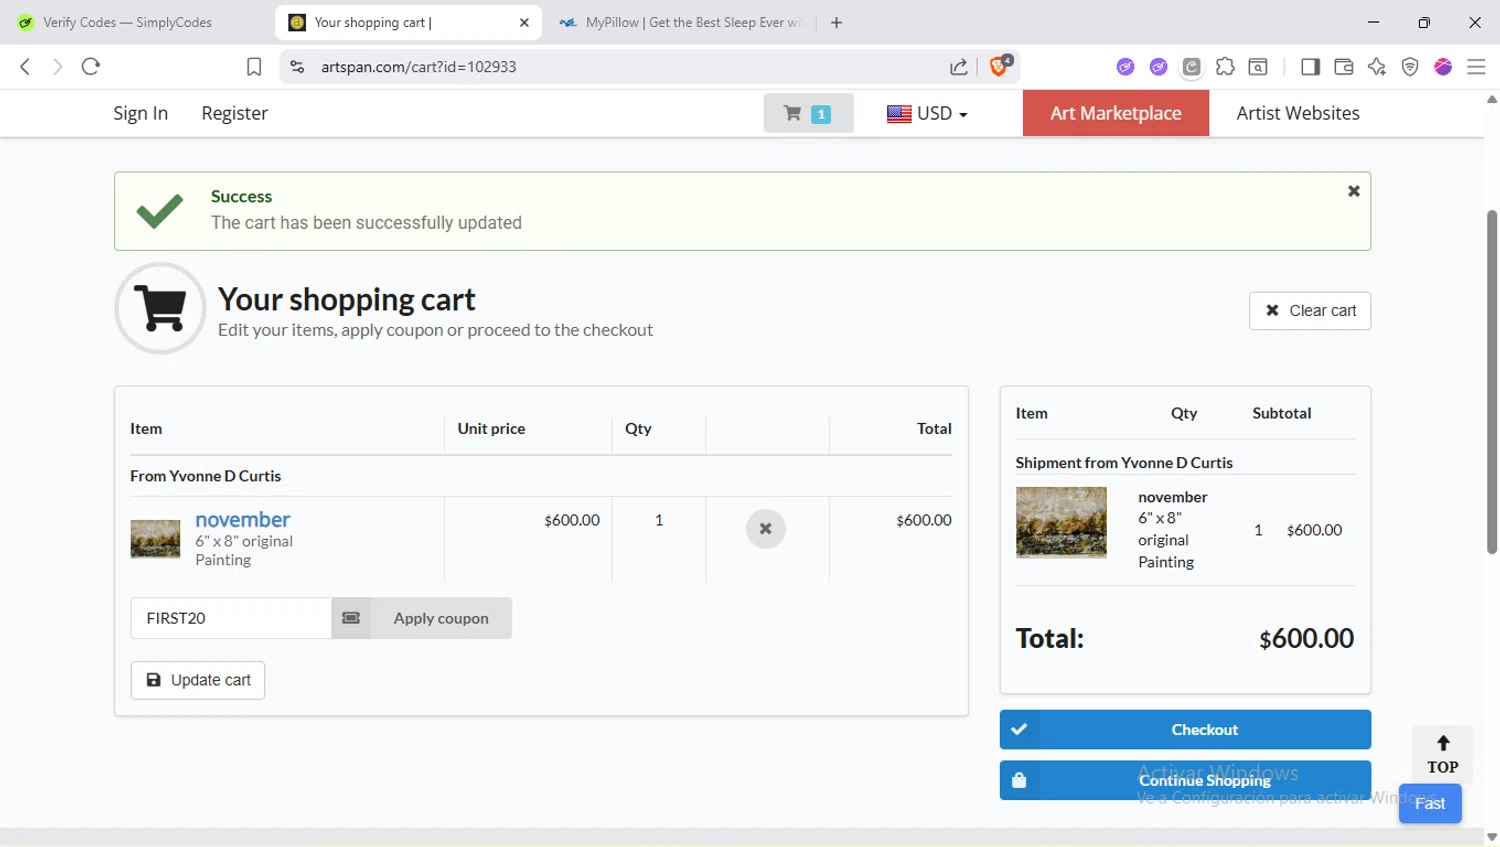This screenshot has height=847, width=1500.
Task: Open the november painting link
Action: 243,519
